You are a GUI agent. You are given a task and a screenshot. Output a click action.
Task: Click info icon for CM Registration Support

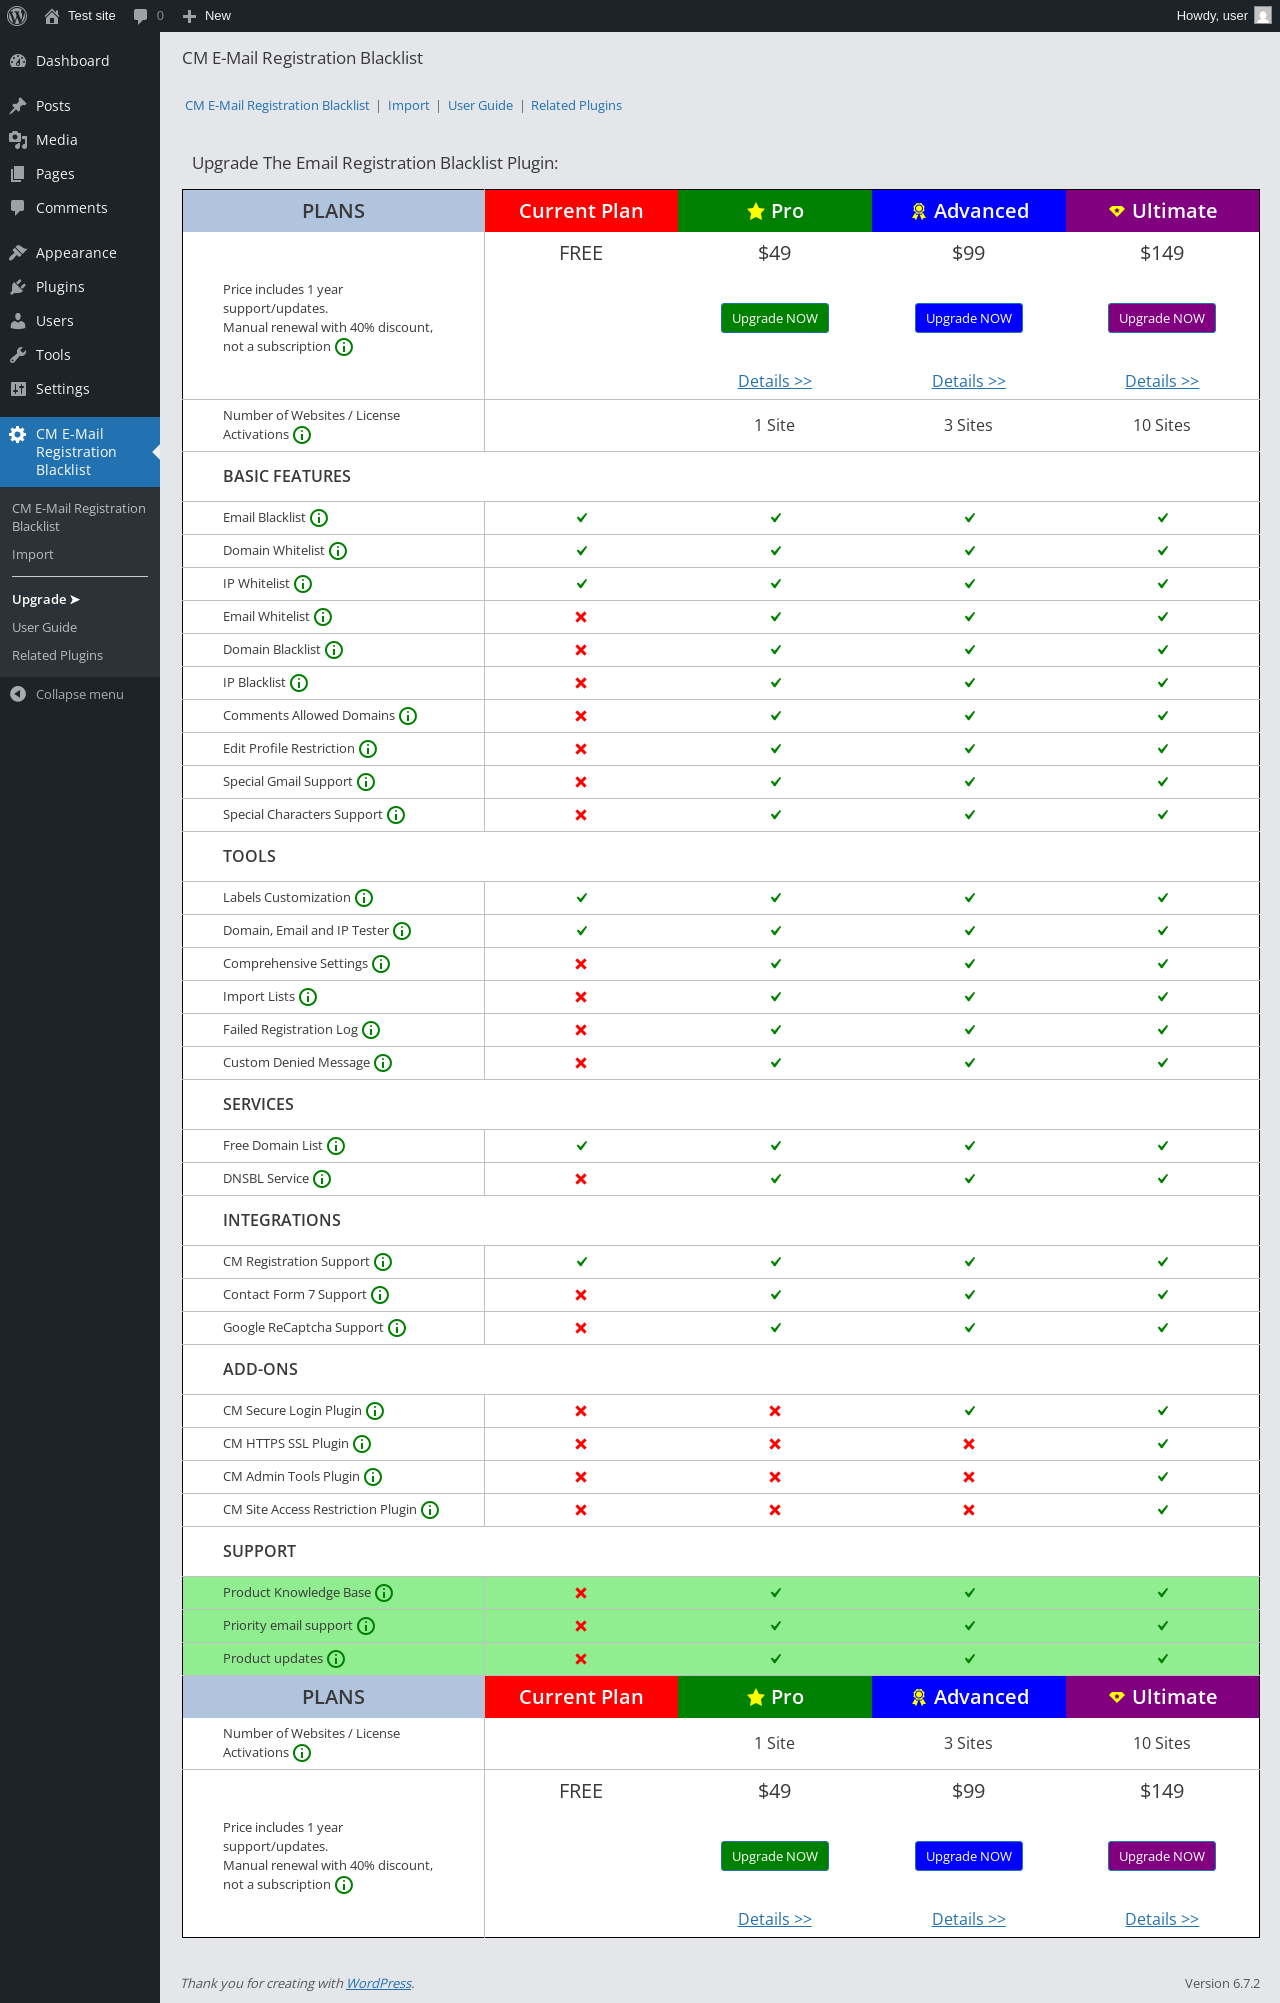tap(383, 1262)
